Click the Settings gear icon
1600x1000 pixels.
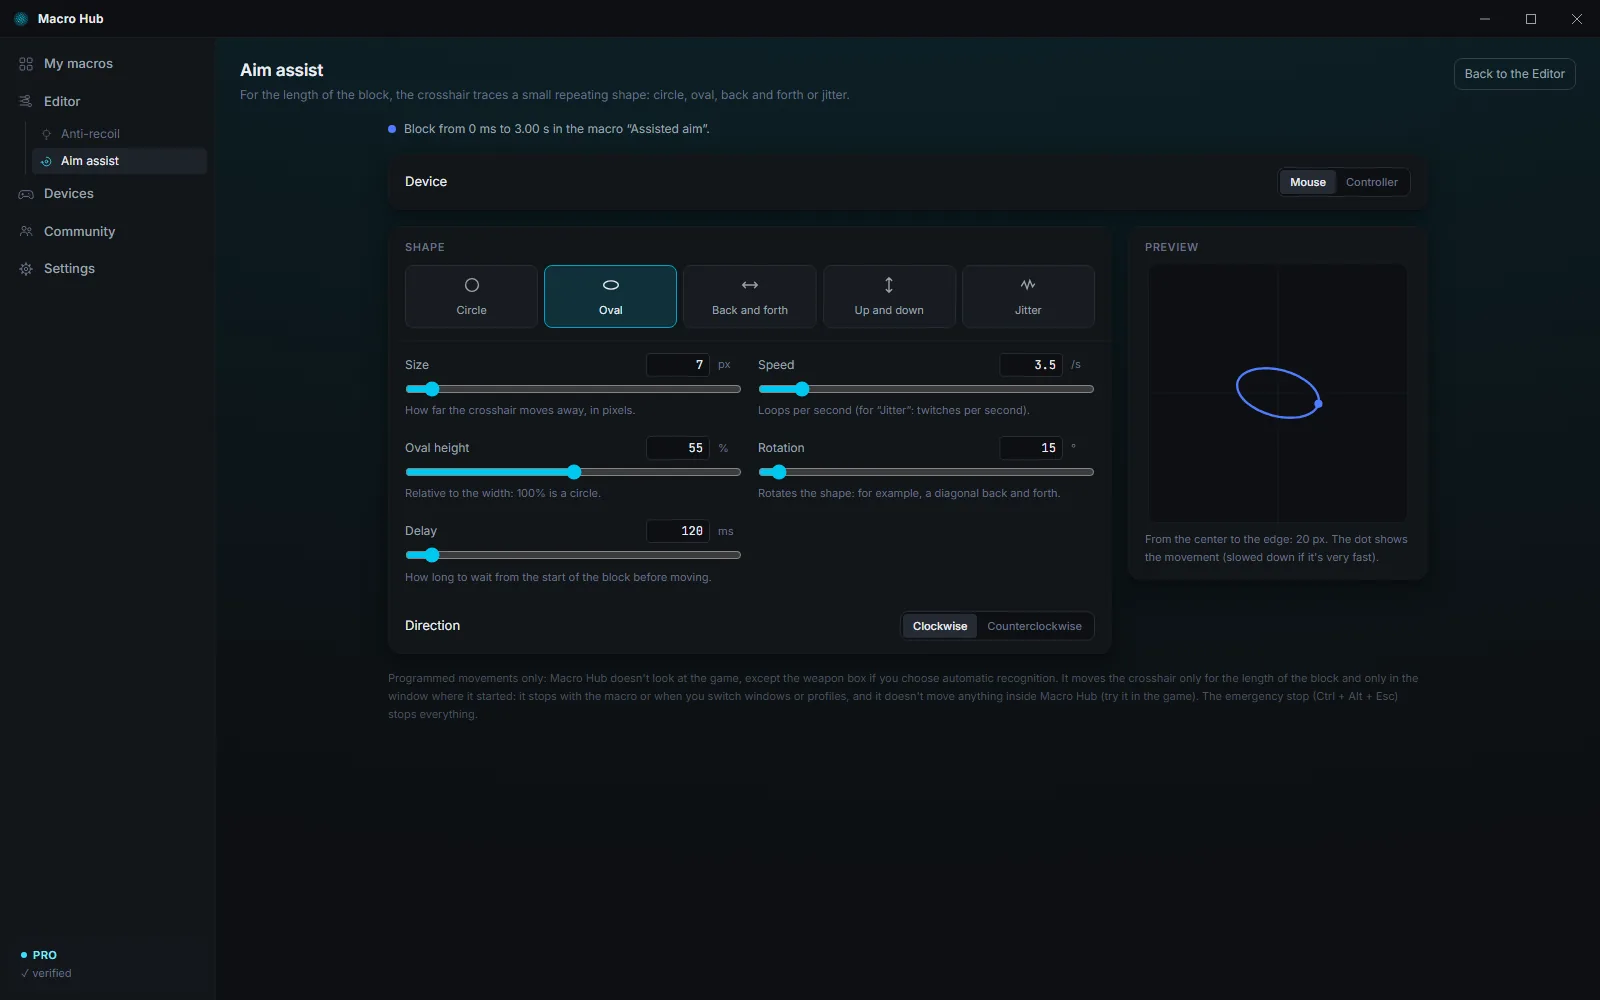[26, 269]
